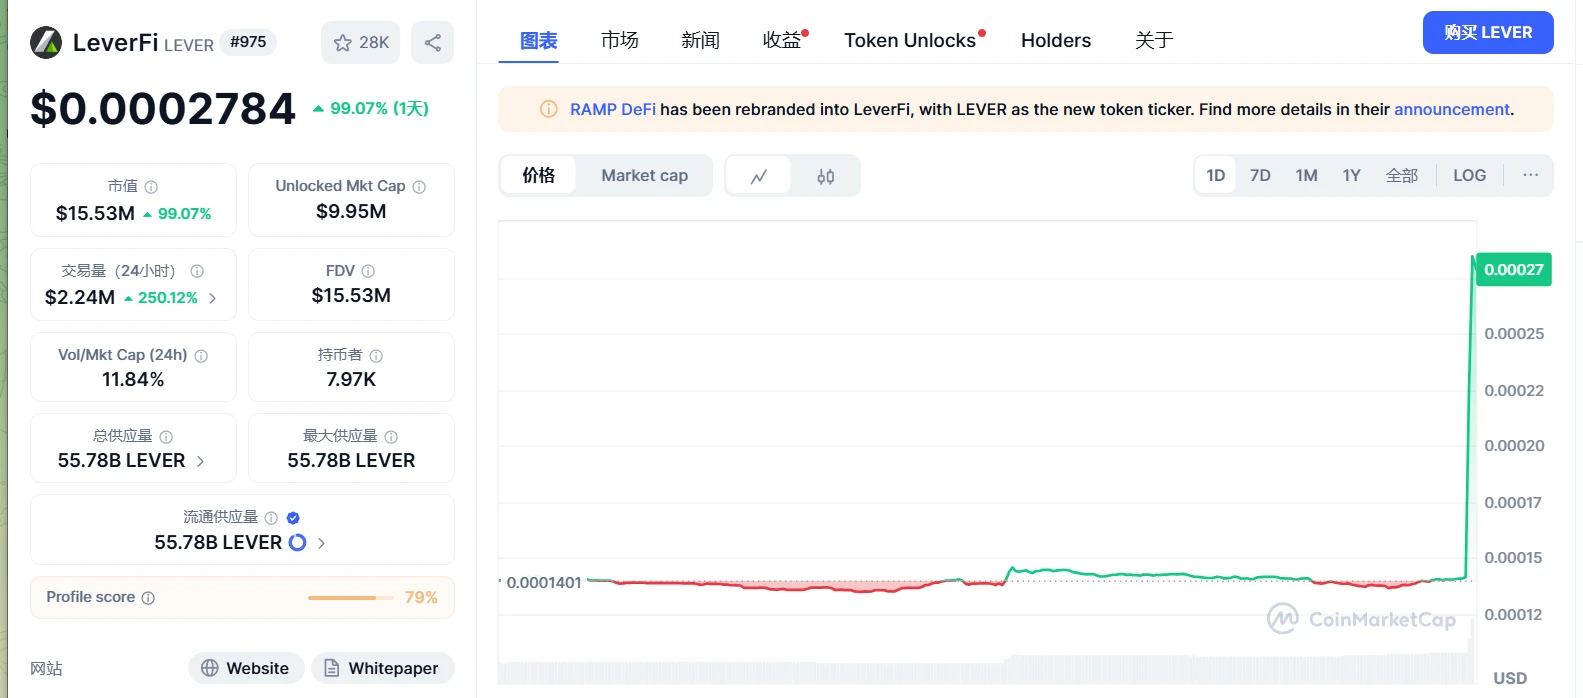
Task: Switch the chart to Market cap
Action: click(644, 175)
